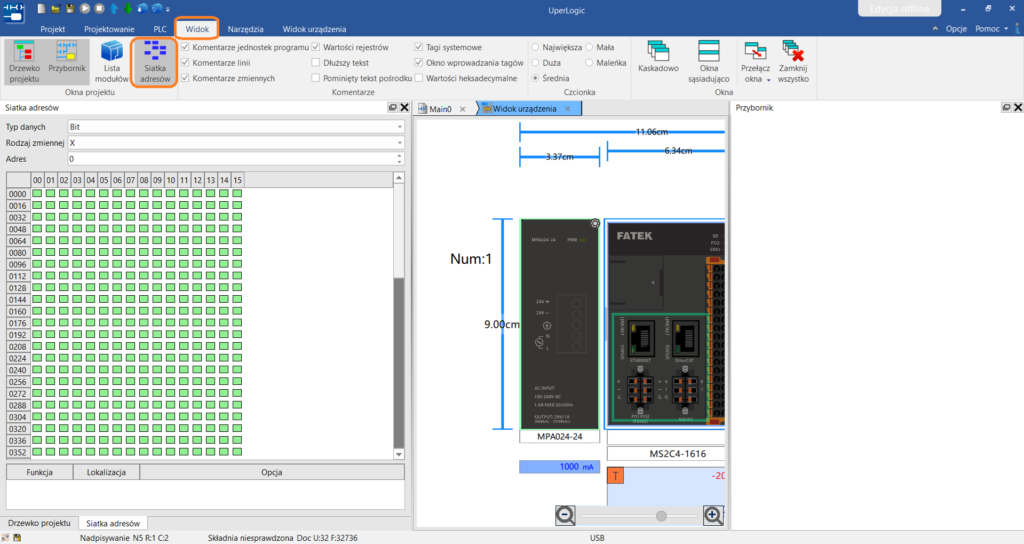Click the Funkcja column header
Screen dimensions: 1024x544
tap(40, 472)
